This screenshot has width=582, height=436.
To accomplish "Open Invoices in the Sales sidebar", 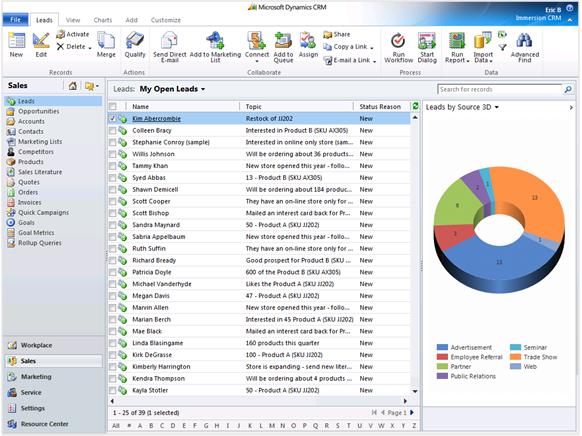I will tap(30, 203).
